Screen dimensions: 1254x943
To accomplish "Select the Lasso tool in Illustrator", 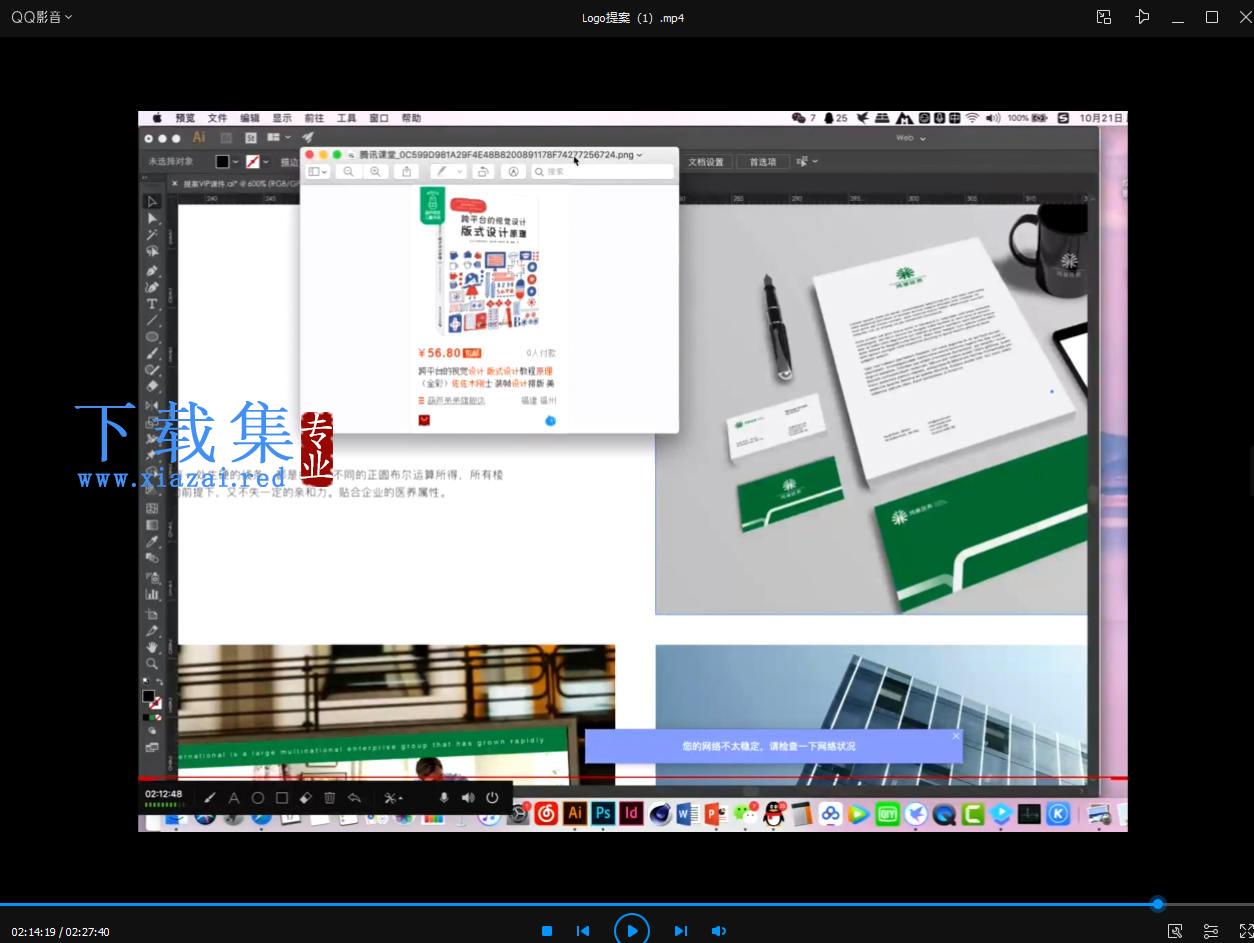I will (152, 252).
